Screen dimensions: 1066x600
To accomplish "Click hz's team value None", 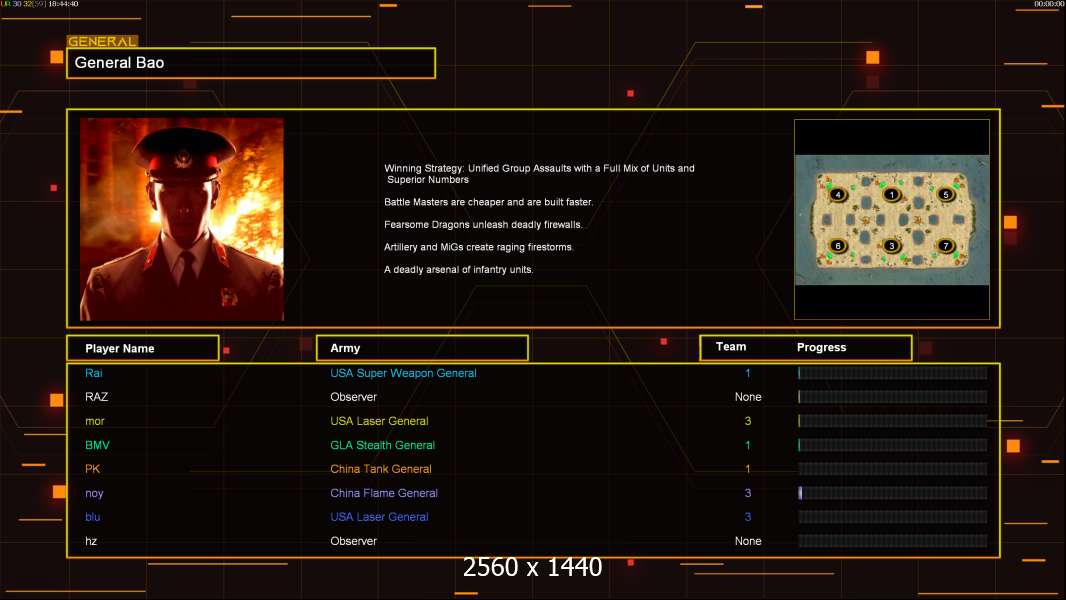I will click(748, 541).
